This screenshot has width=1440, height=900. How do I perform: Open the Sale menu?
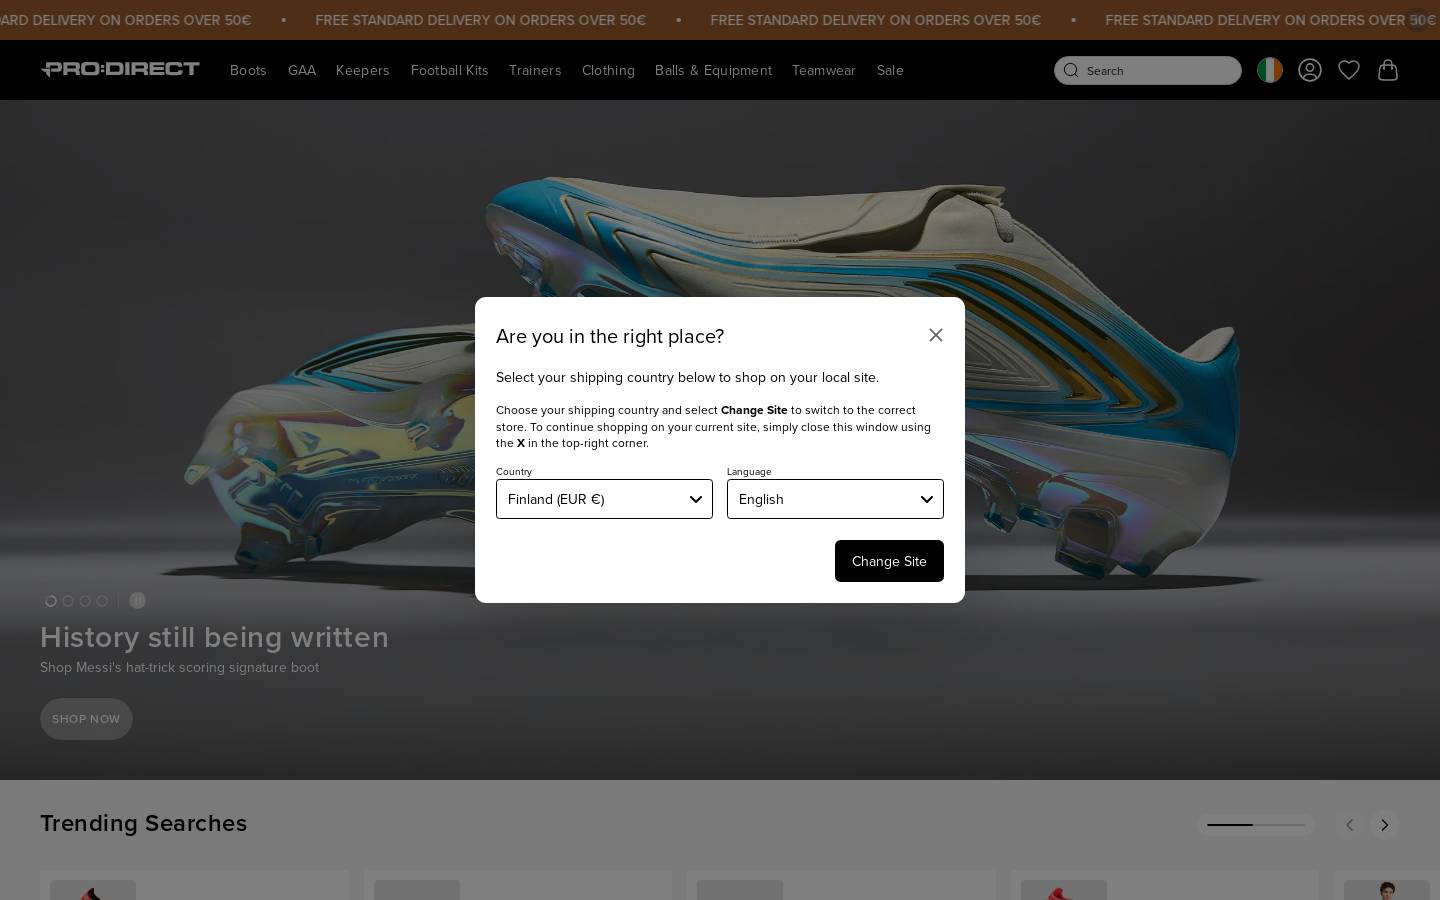[890, 70]
